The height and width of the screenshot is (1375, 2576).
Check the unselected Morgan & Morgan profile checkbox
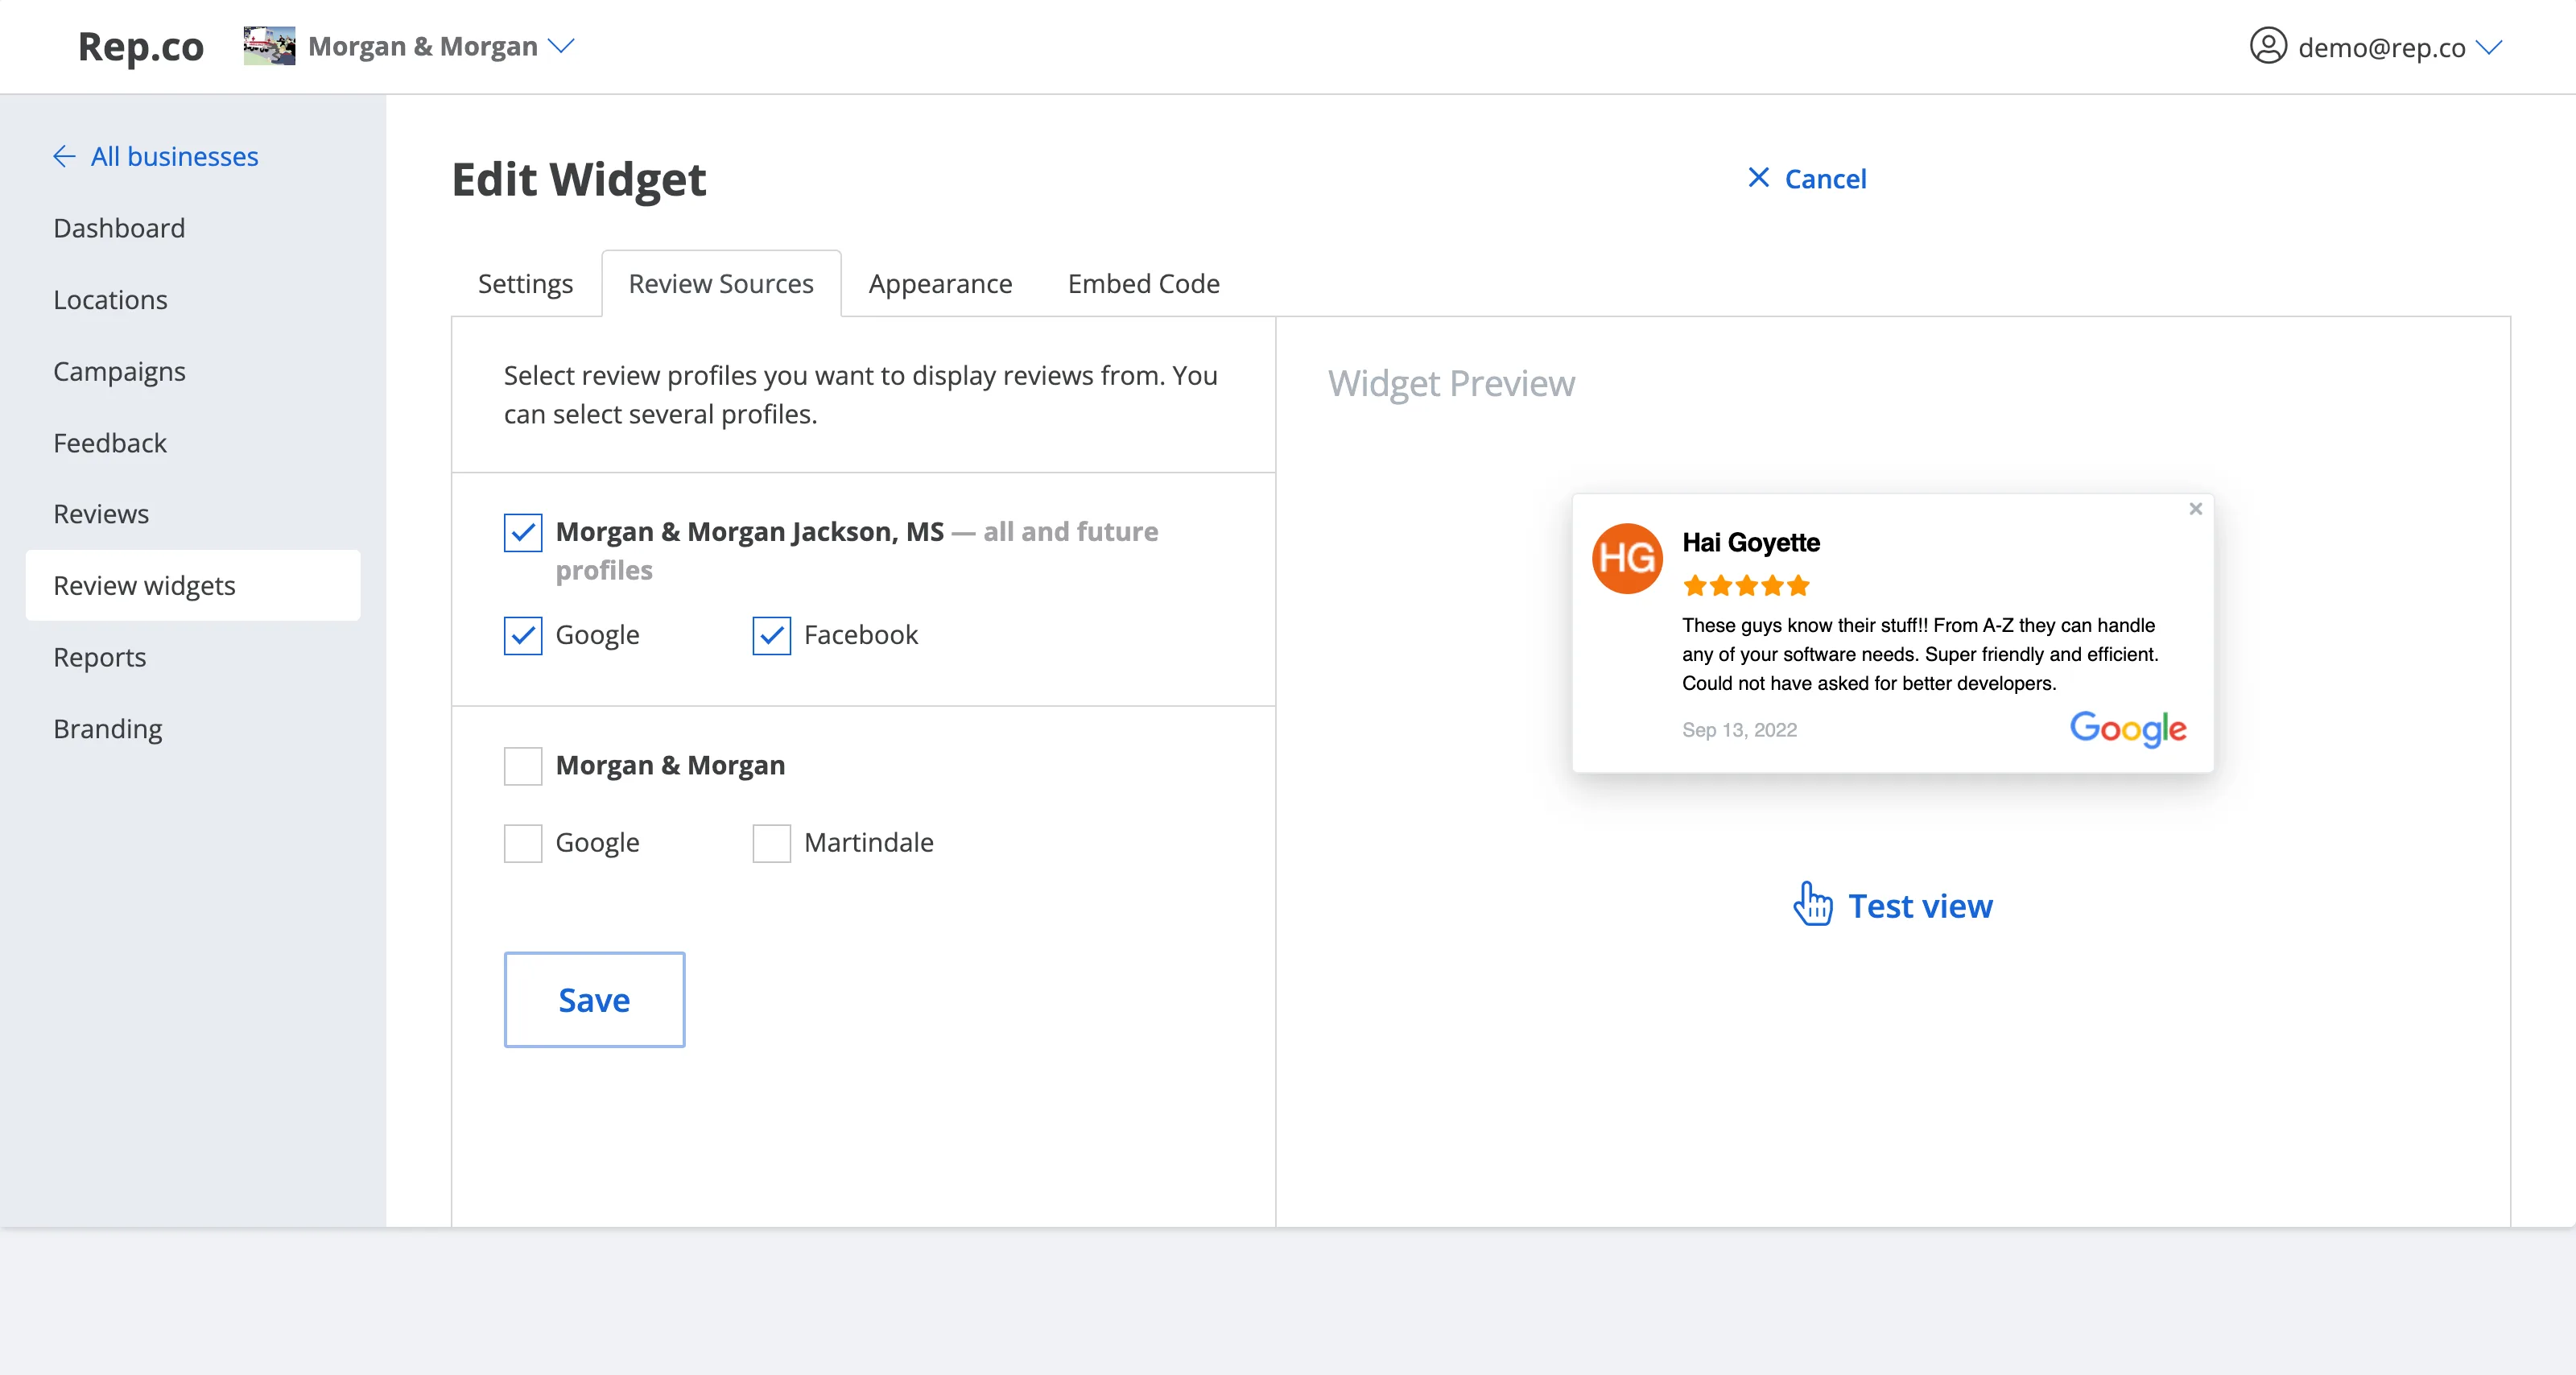[x=523, y=766]
